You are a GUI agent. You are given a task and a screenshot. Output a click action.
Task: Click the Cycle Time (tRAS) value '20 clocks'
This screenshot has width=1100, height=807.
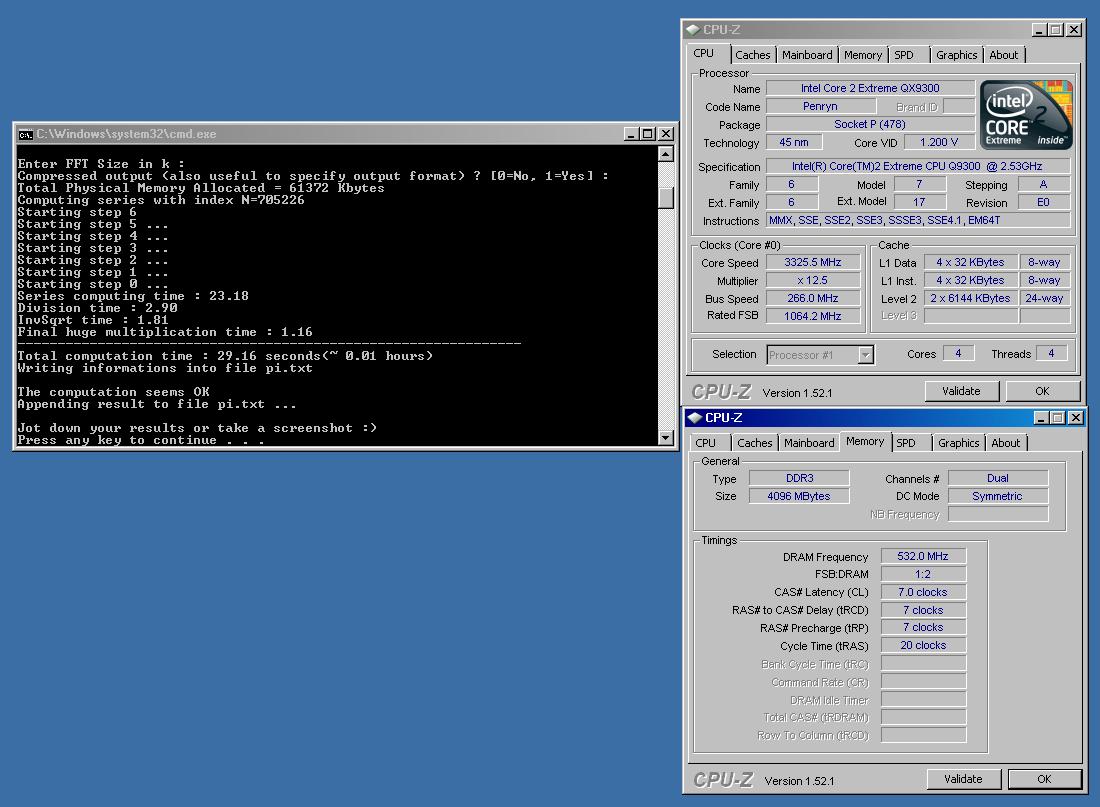[x=923, y=645]
